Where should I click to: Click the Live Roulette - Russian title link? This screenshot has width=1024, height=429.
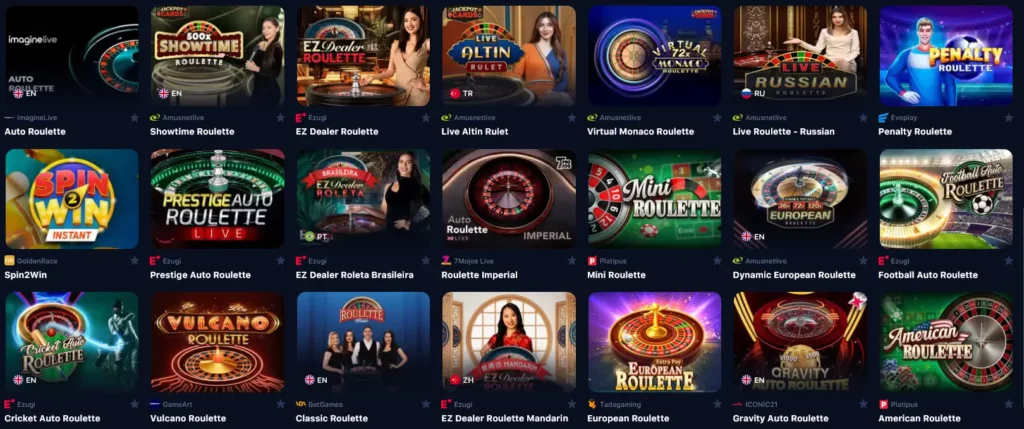pos(784,132)
